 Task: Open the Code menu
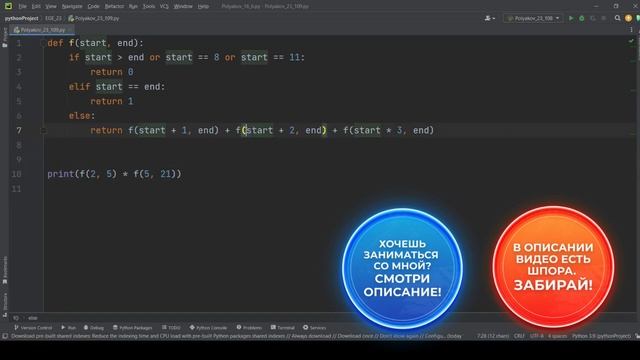pos(93,6)
